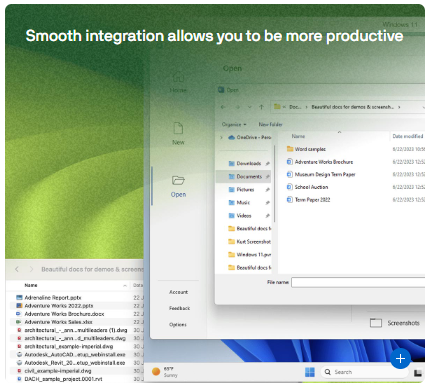Select Adventure Works Brochure.docx file
Image resolution: width=431 pixels, height=388 pixels.
click(x=60, y=314)
